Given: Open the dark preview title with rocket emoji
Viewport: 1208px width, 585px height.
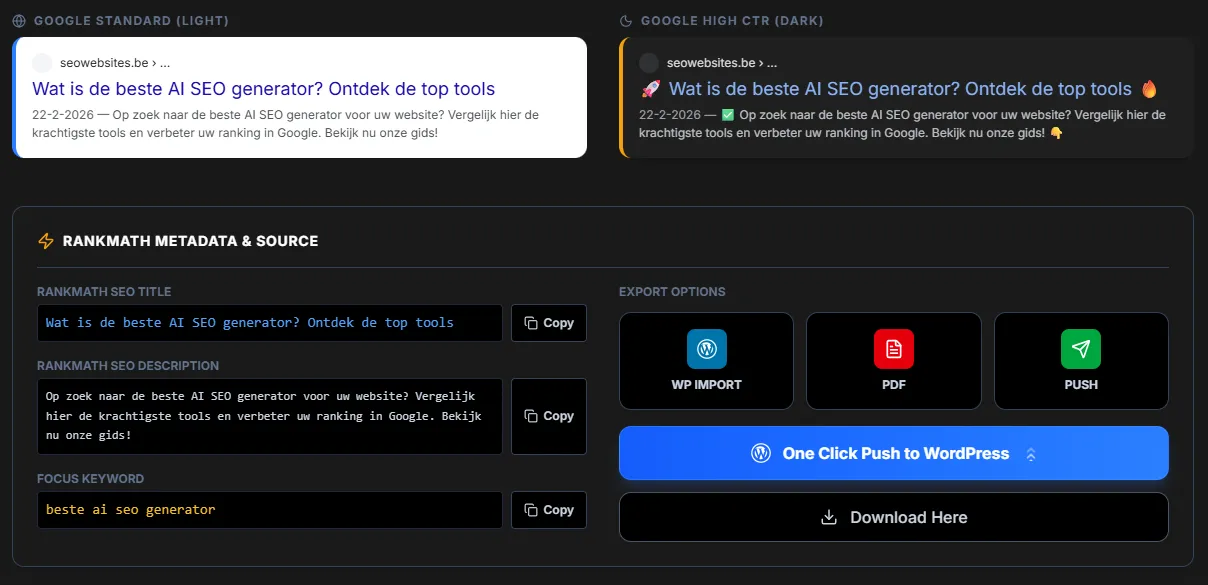Looking at the screenshot, I should [x=899, y=89].
